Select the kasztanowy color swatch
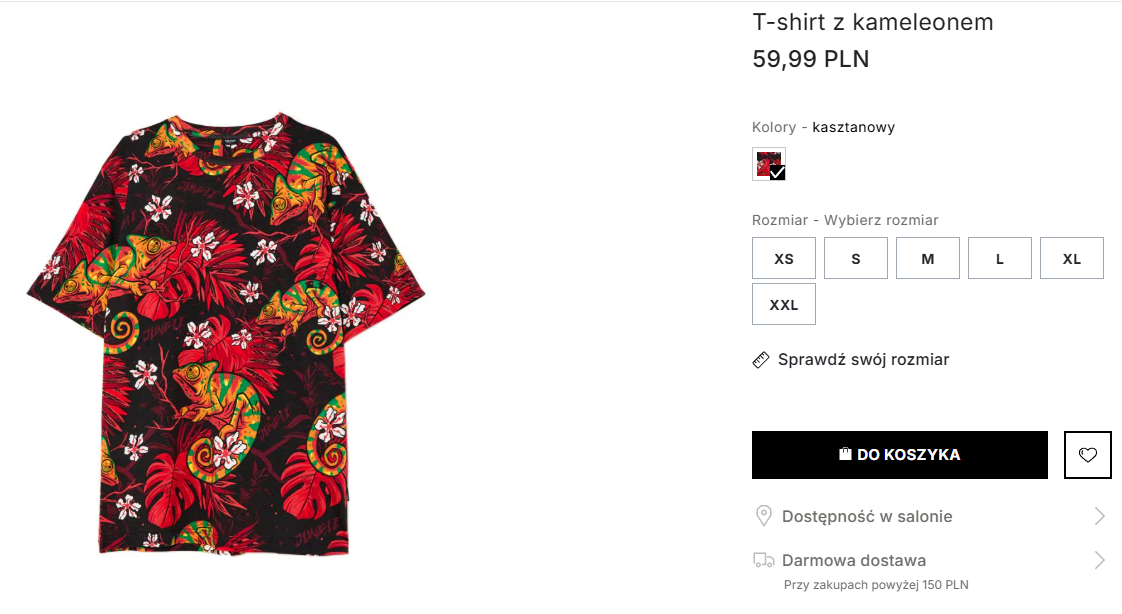This screenshot has width=1122, height=614. pos(769,164)
